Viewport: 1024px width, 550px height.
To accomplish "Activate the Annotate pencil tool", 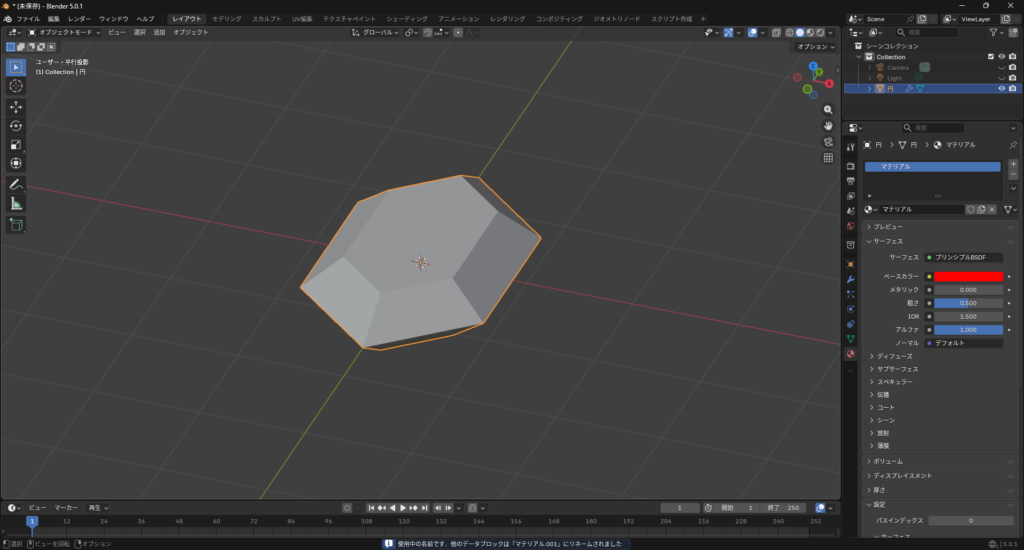I will pyautogui.click(x=16, y=184).
